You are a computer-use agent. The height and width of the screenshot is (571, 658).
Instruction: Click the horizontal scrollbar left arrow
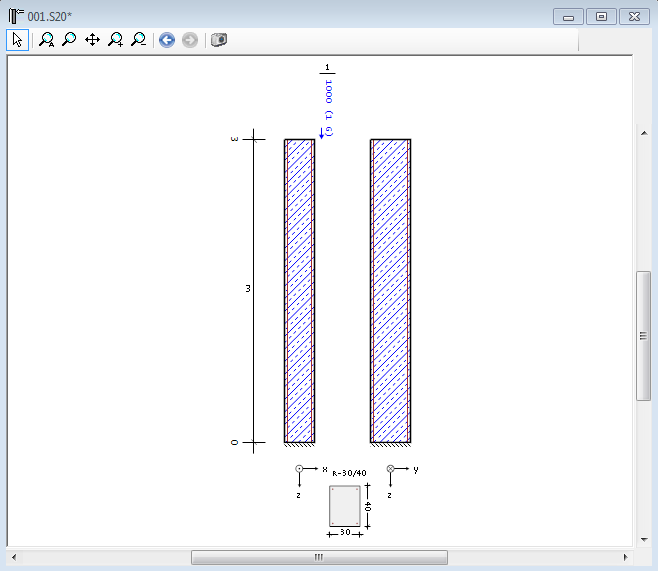(x=14, y=557)
